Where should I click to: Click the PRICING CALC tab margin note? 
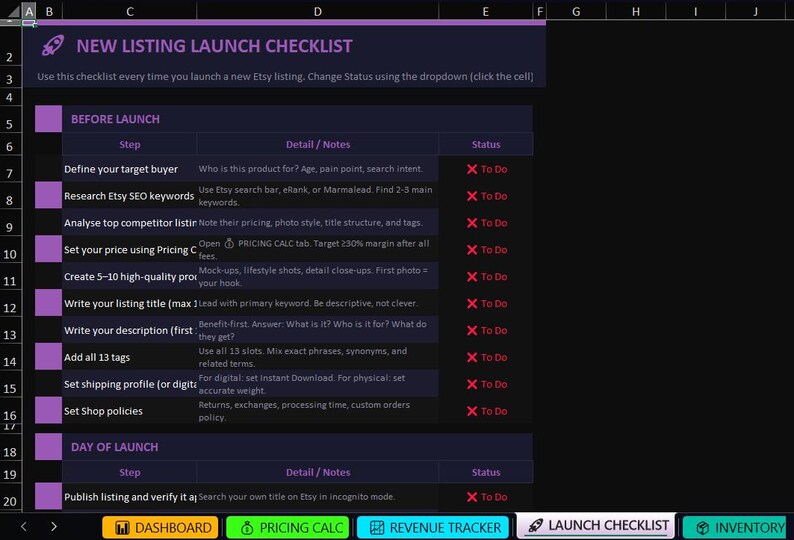coord(317,250)
